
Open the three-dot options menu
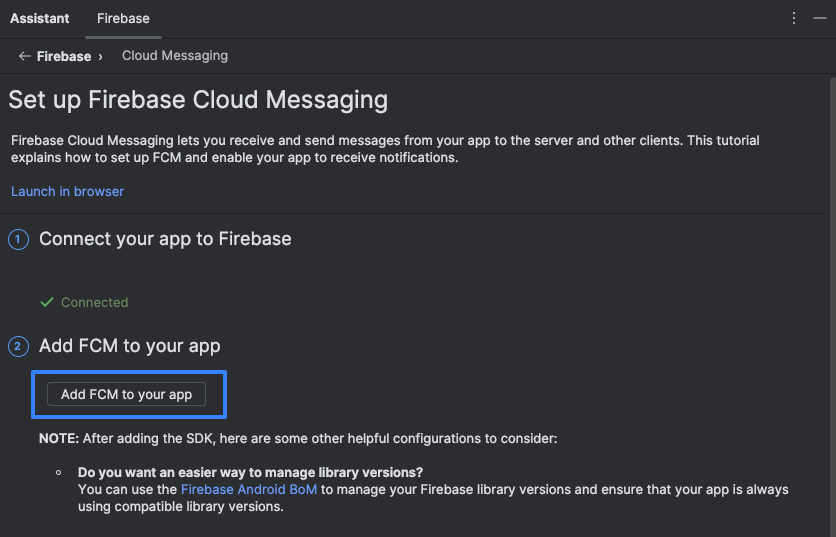pyautogui.click(x=794, y=18)
